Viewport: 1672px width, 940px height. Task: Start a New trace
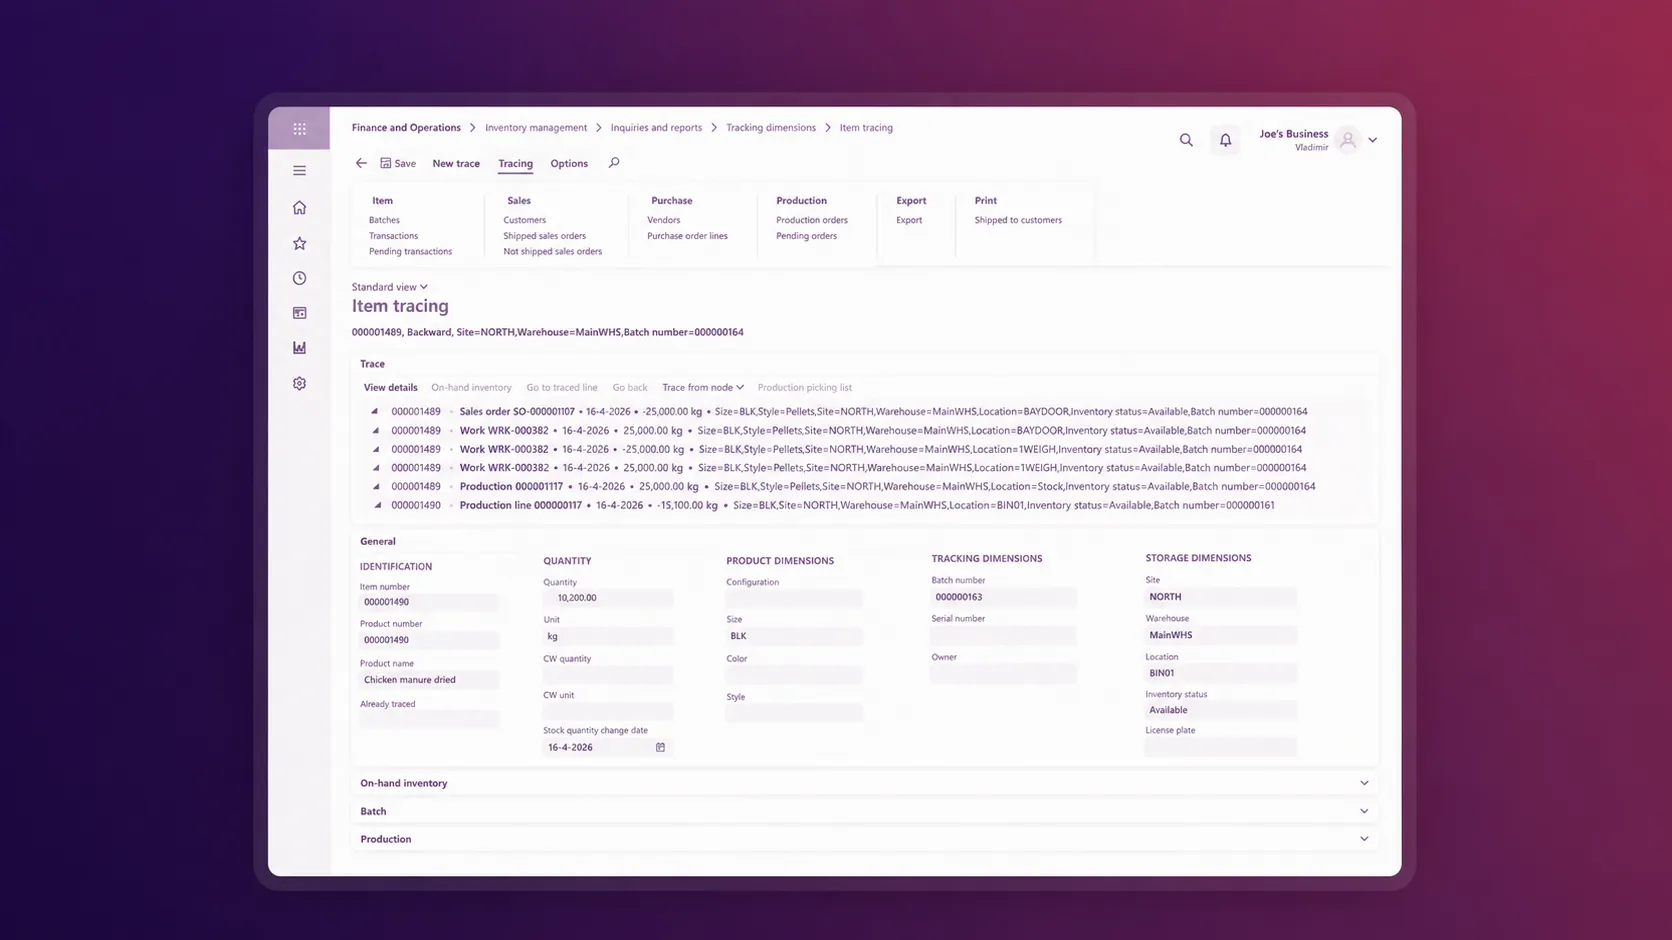[456, 163]
